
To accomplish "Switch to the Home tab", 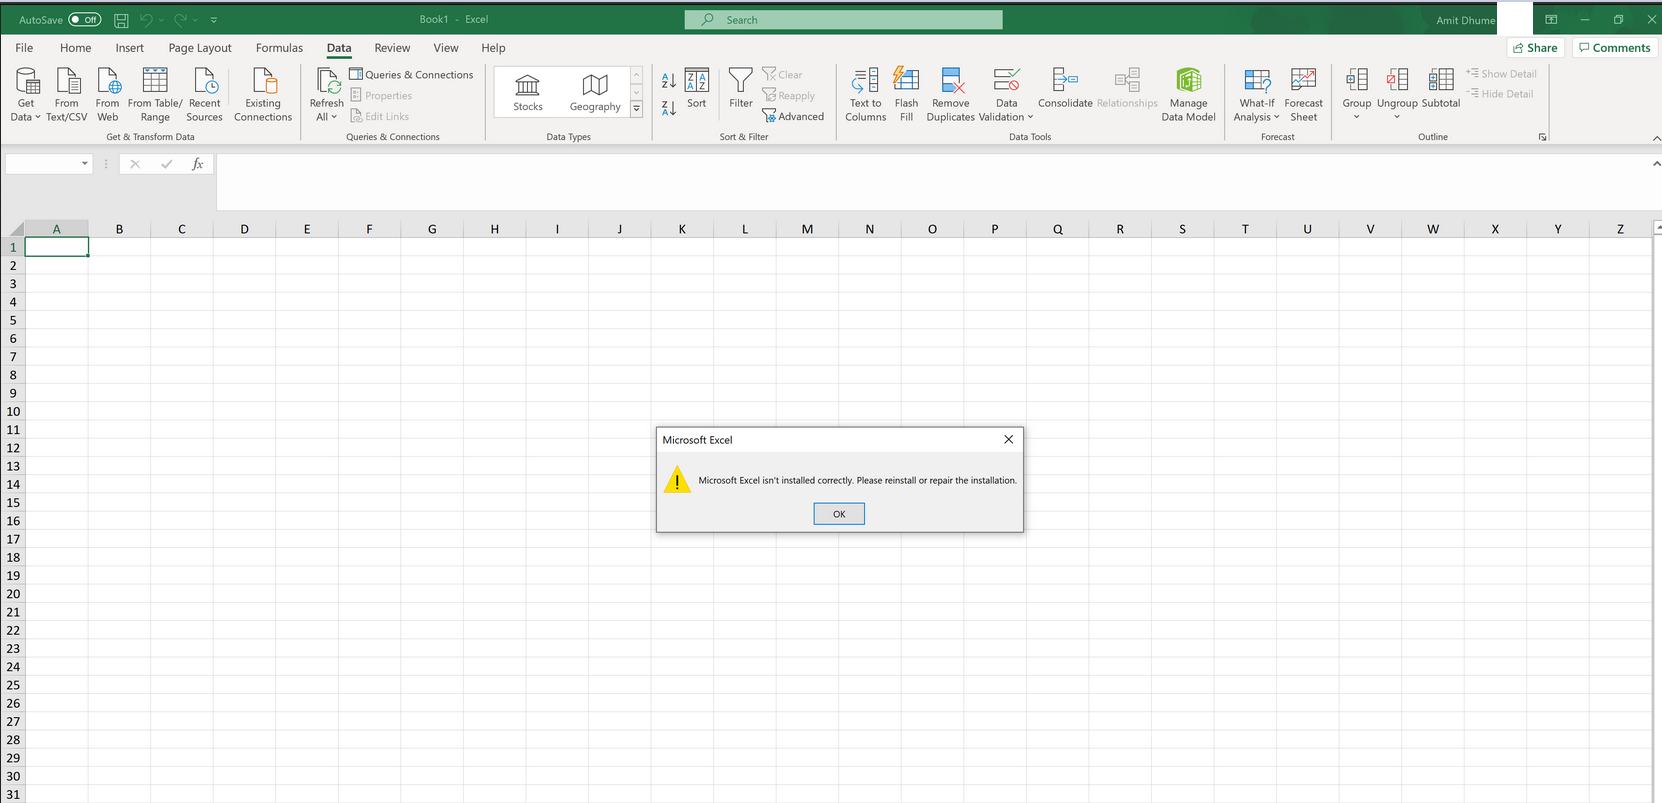I will coord(76,48).
